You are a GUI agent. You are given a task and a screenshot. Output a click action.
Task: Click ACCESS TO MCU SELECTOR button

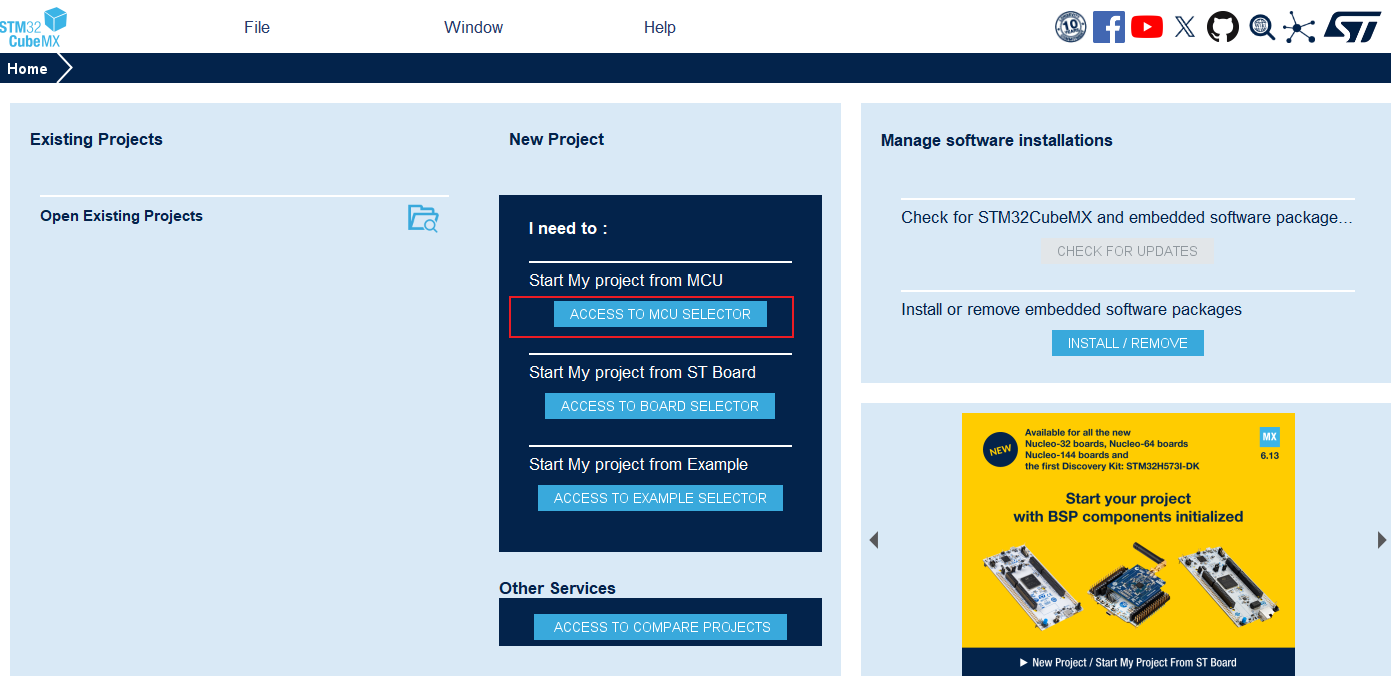click(660, 314)
